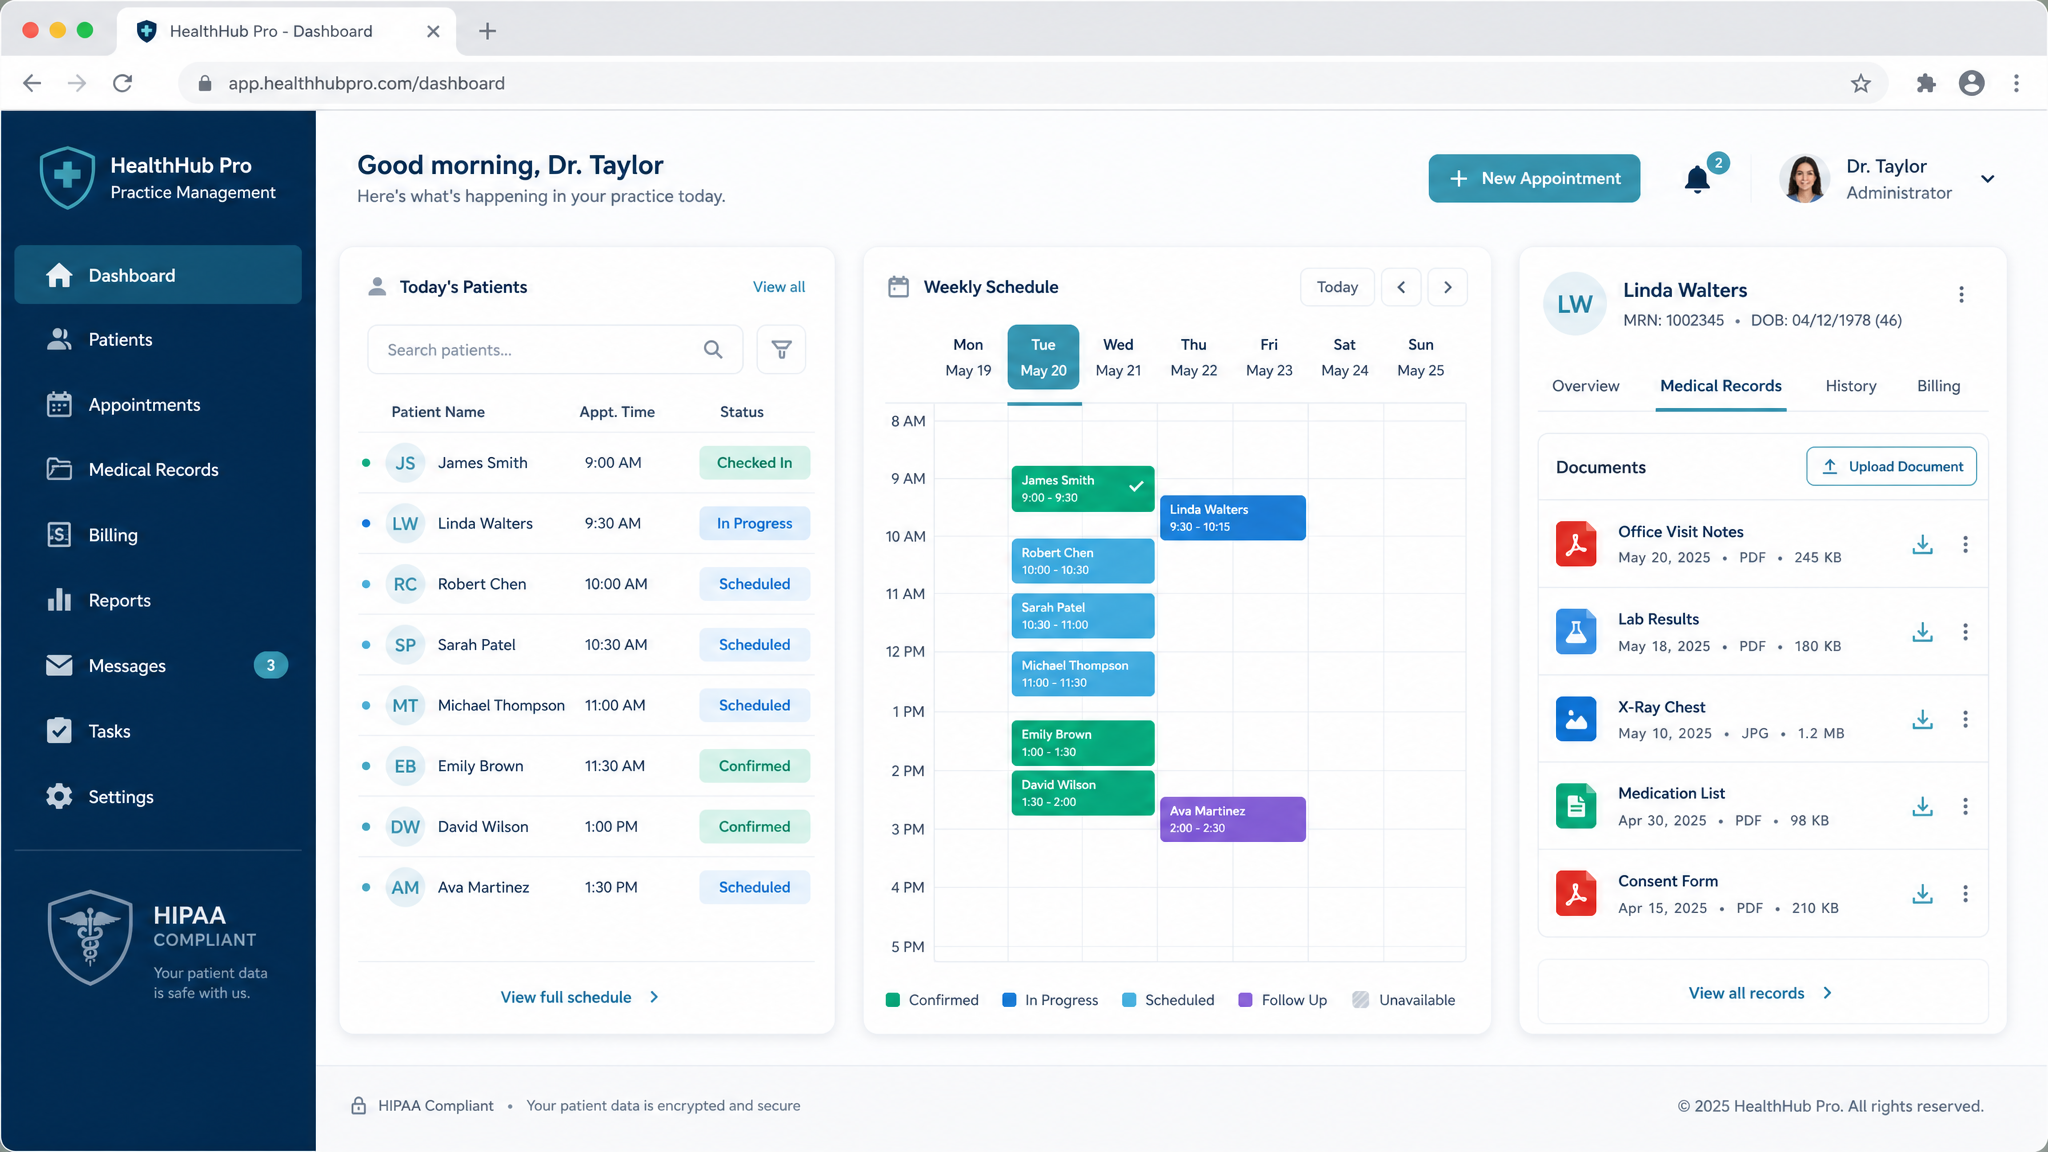Click the Office Visit Notes PDF icon
The image size is (2048, 1152).
click(x=1576, y=544)
